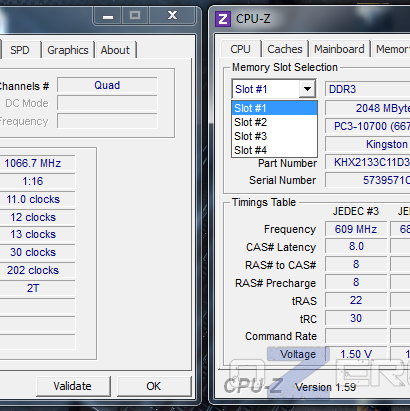The image size is (410, 411).
Task: Click the OK button
Action: 154,386
